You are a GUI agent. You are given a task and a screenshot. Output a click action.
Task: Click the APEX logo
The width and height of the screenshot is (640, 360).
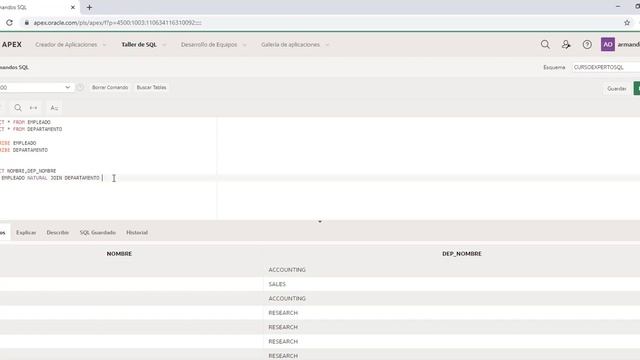(12, 44)
